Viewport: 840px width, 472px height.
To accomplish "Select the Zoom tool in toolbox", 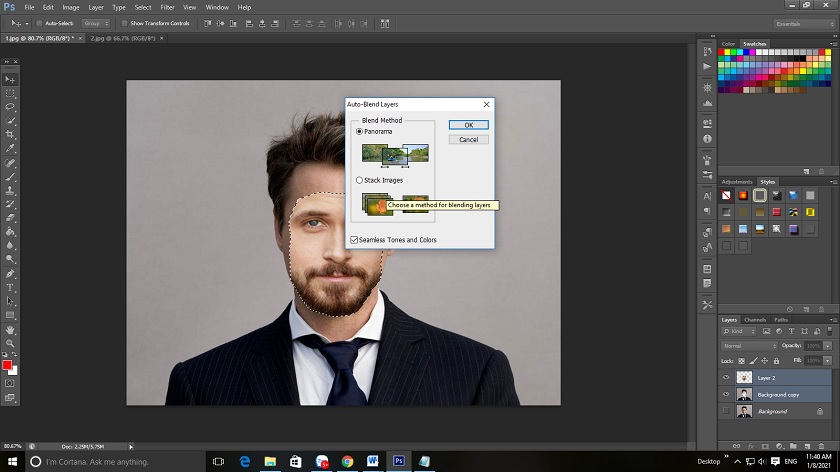I will pos(10,343).
